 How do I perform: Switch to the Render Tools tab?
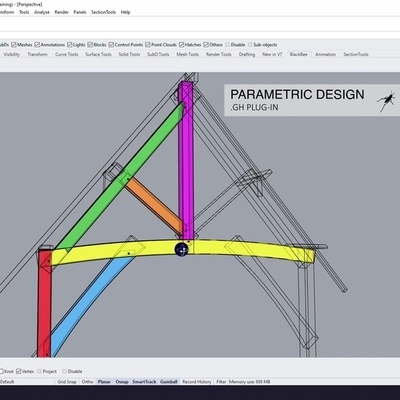(218, 54)
